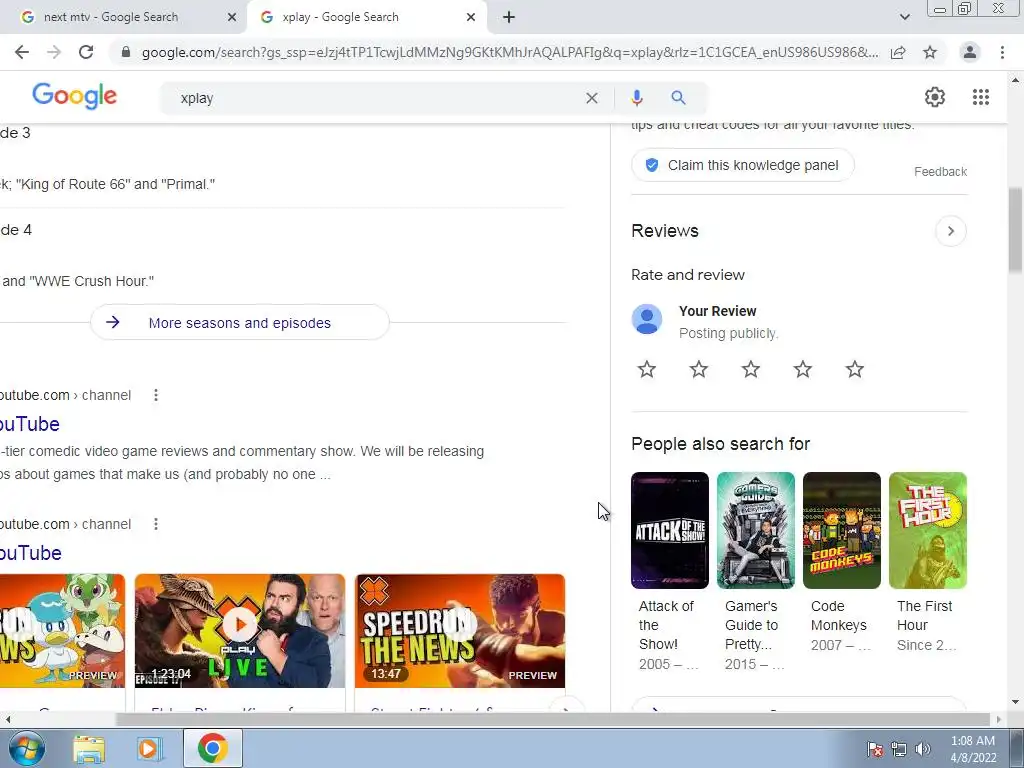Bookmark this page with the star icon

tap(930, 52)
